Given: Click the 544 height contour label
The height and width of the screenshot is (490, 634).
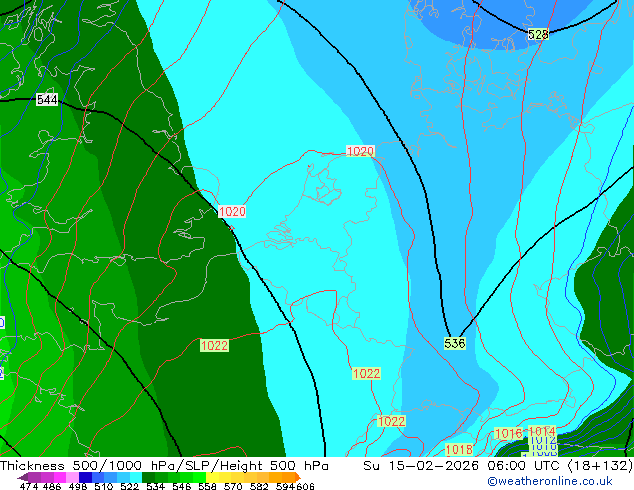Looking at the screenshot, I should 47,99.
